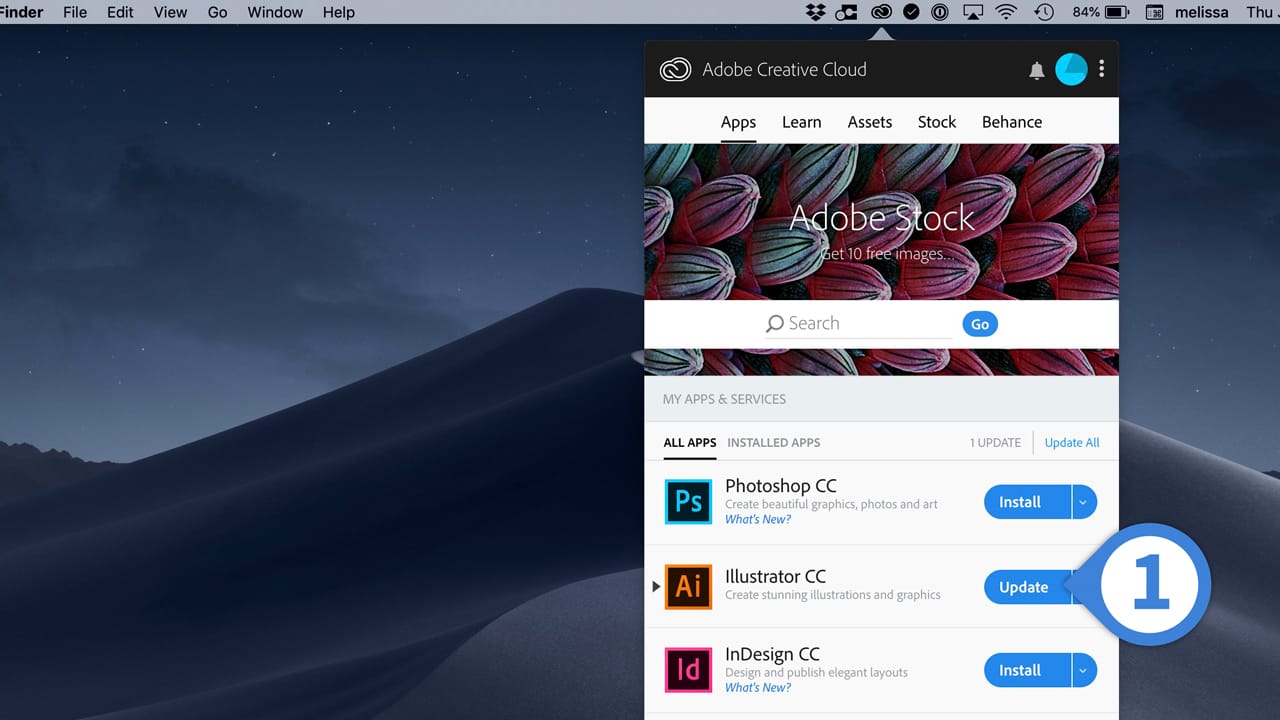Click the search magnifier icon
This screenshot has width=1280, height=720.
(775, 324)
